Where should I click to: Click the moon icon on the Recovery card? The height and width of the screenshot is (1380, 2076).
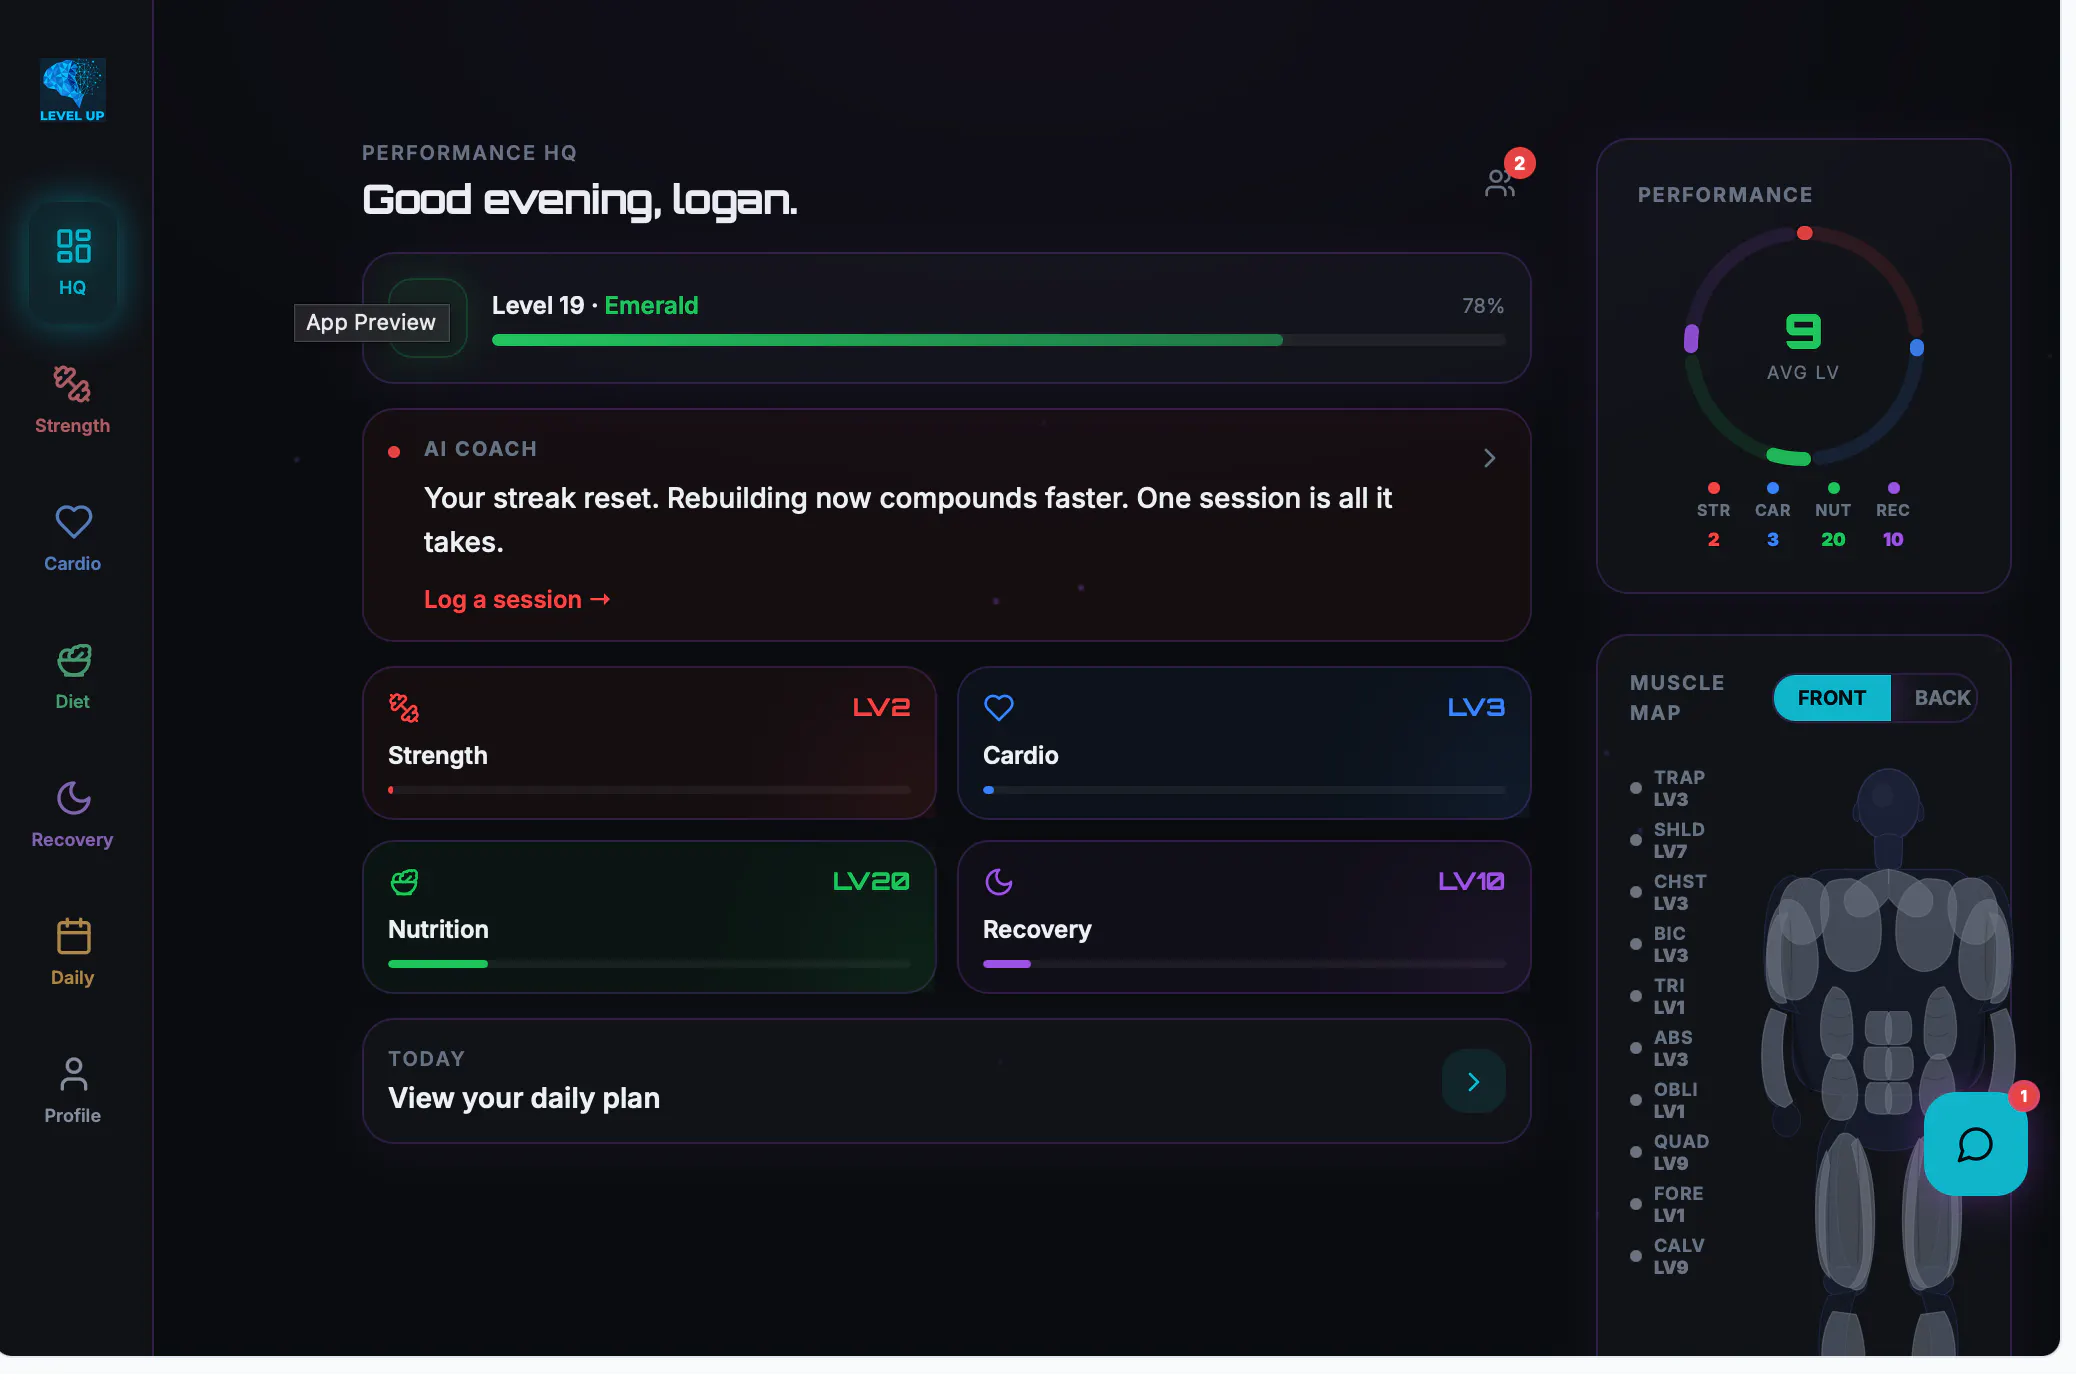(999, 882)
